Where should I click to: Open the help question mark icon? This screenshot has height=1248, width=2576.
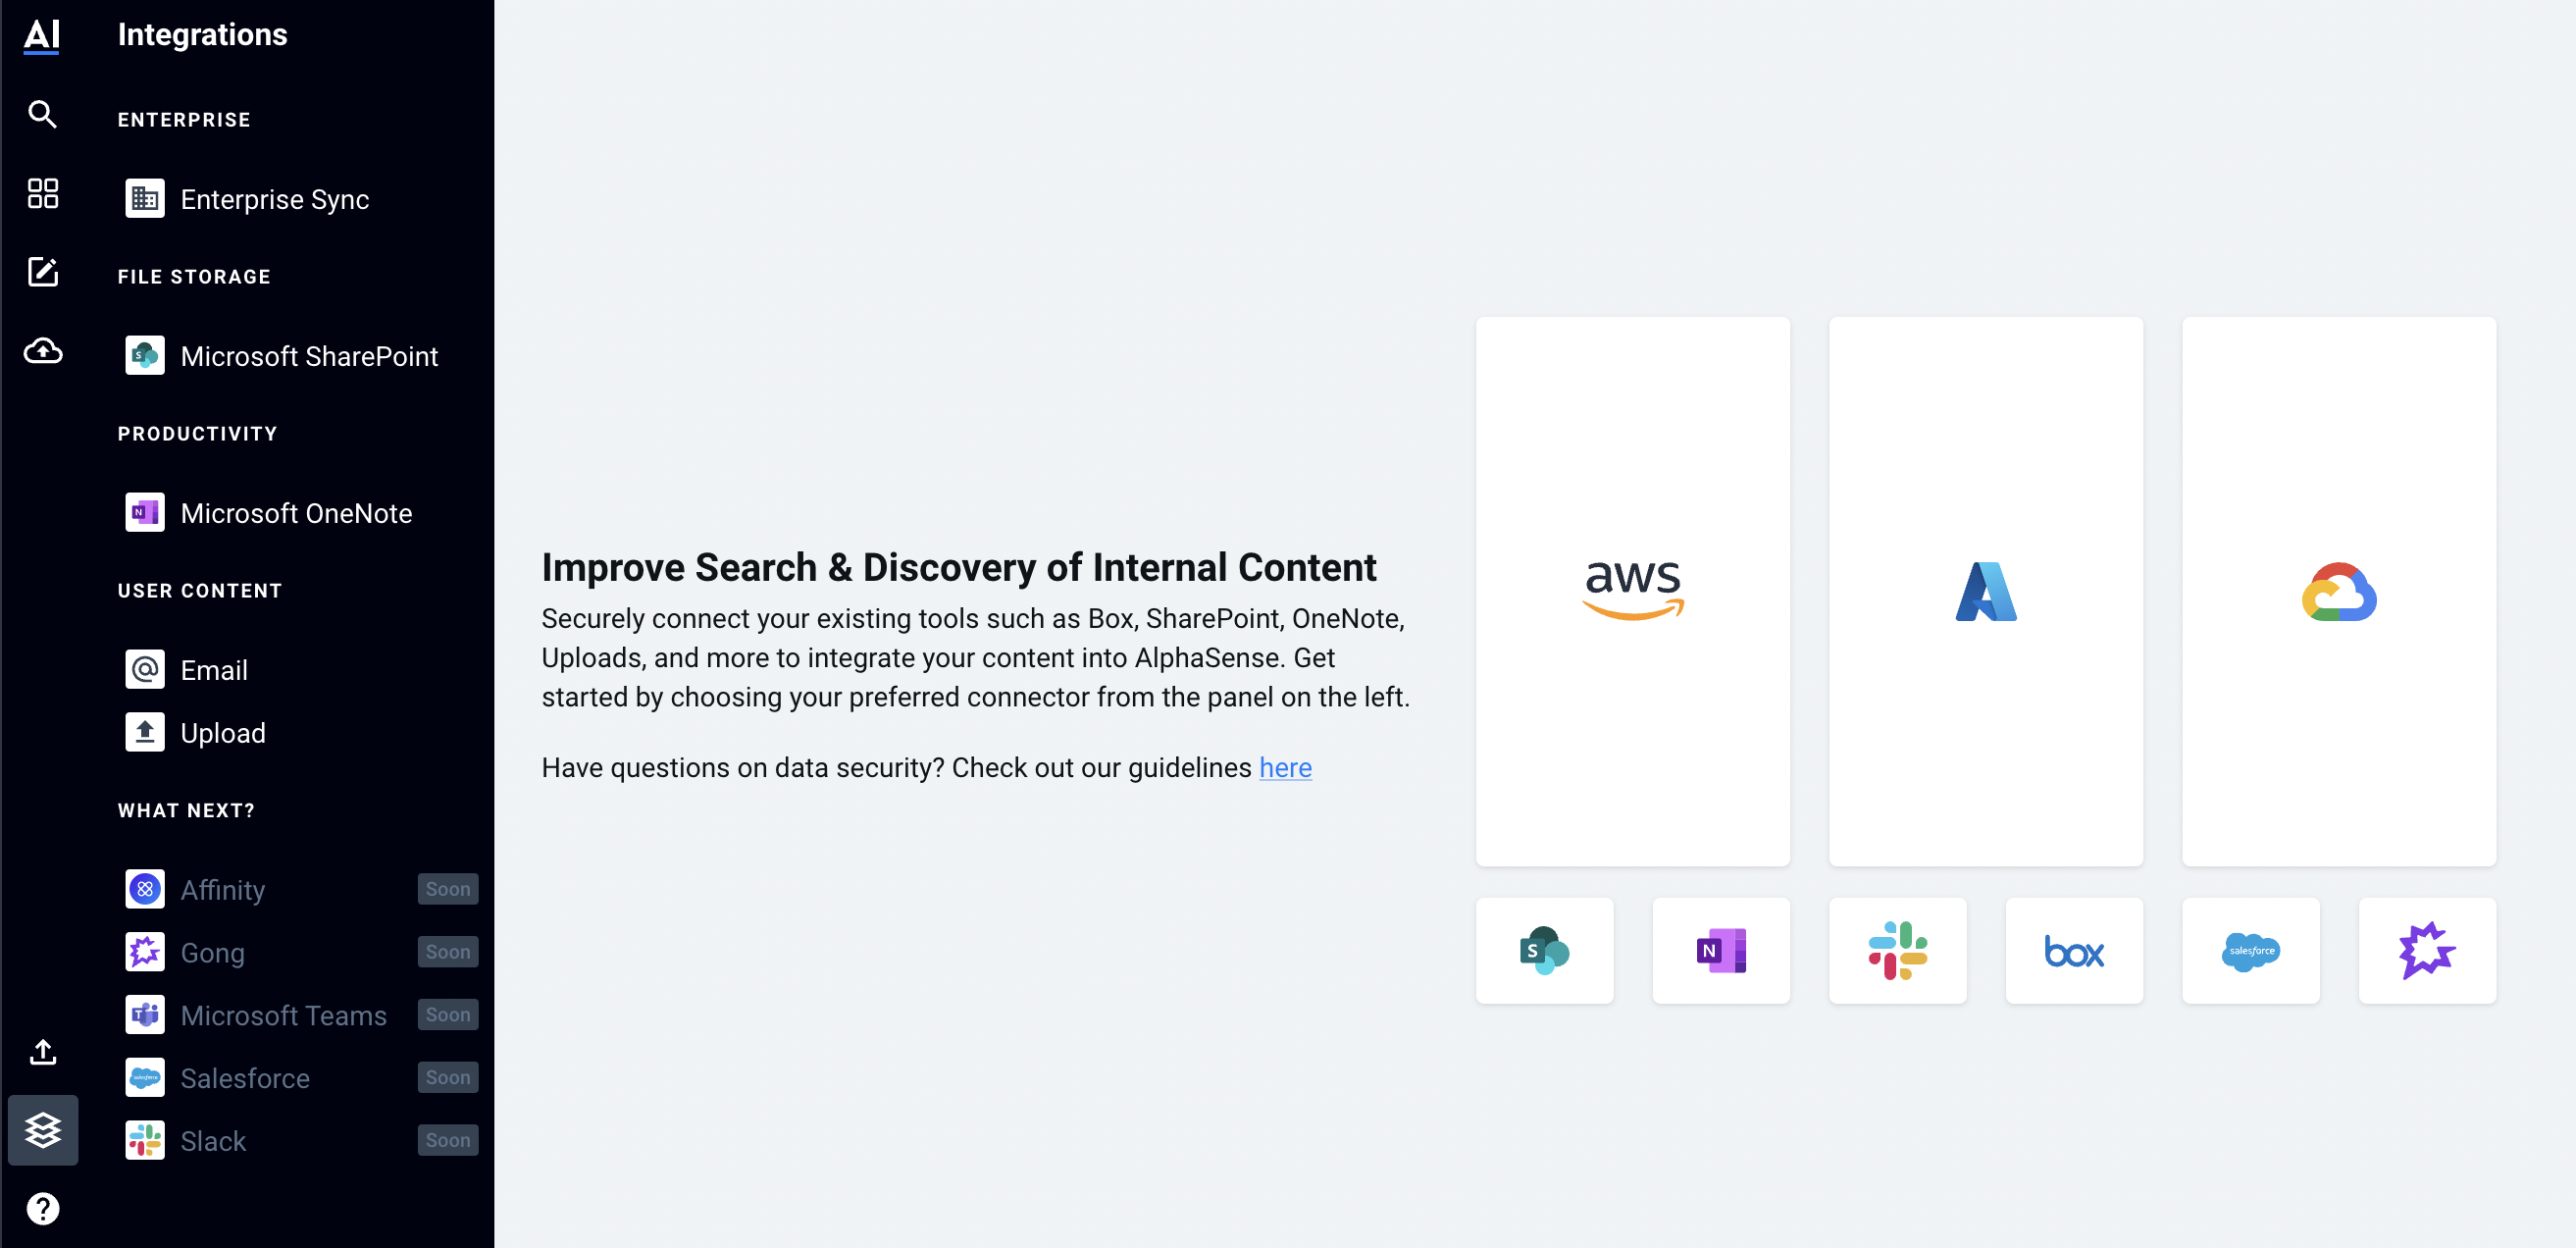tap(42, 1209)
